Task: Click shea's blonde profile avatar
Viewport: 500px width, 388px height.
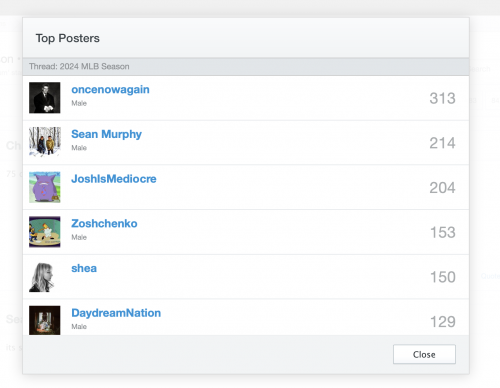Action: (x=45, y=276)
